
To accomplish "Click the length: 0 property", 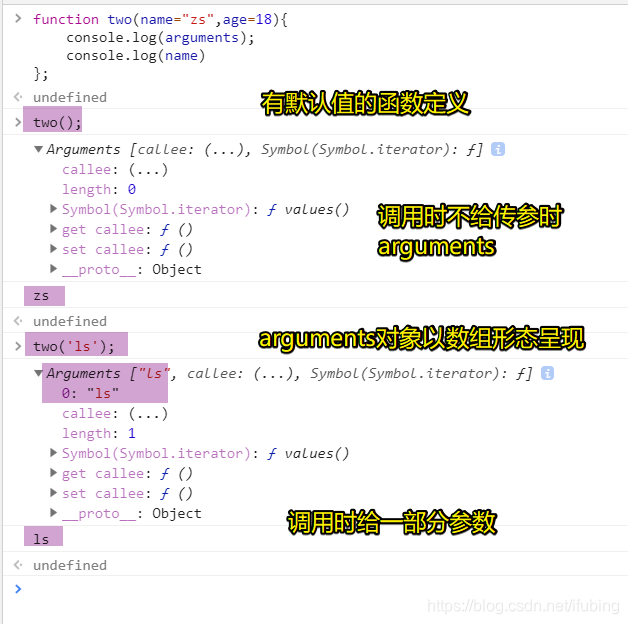I will [x=99, y=189].
